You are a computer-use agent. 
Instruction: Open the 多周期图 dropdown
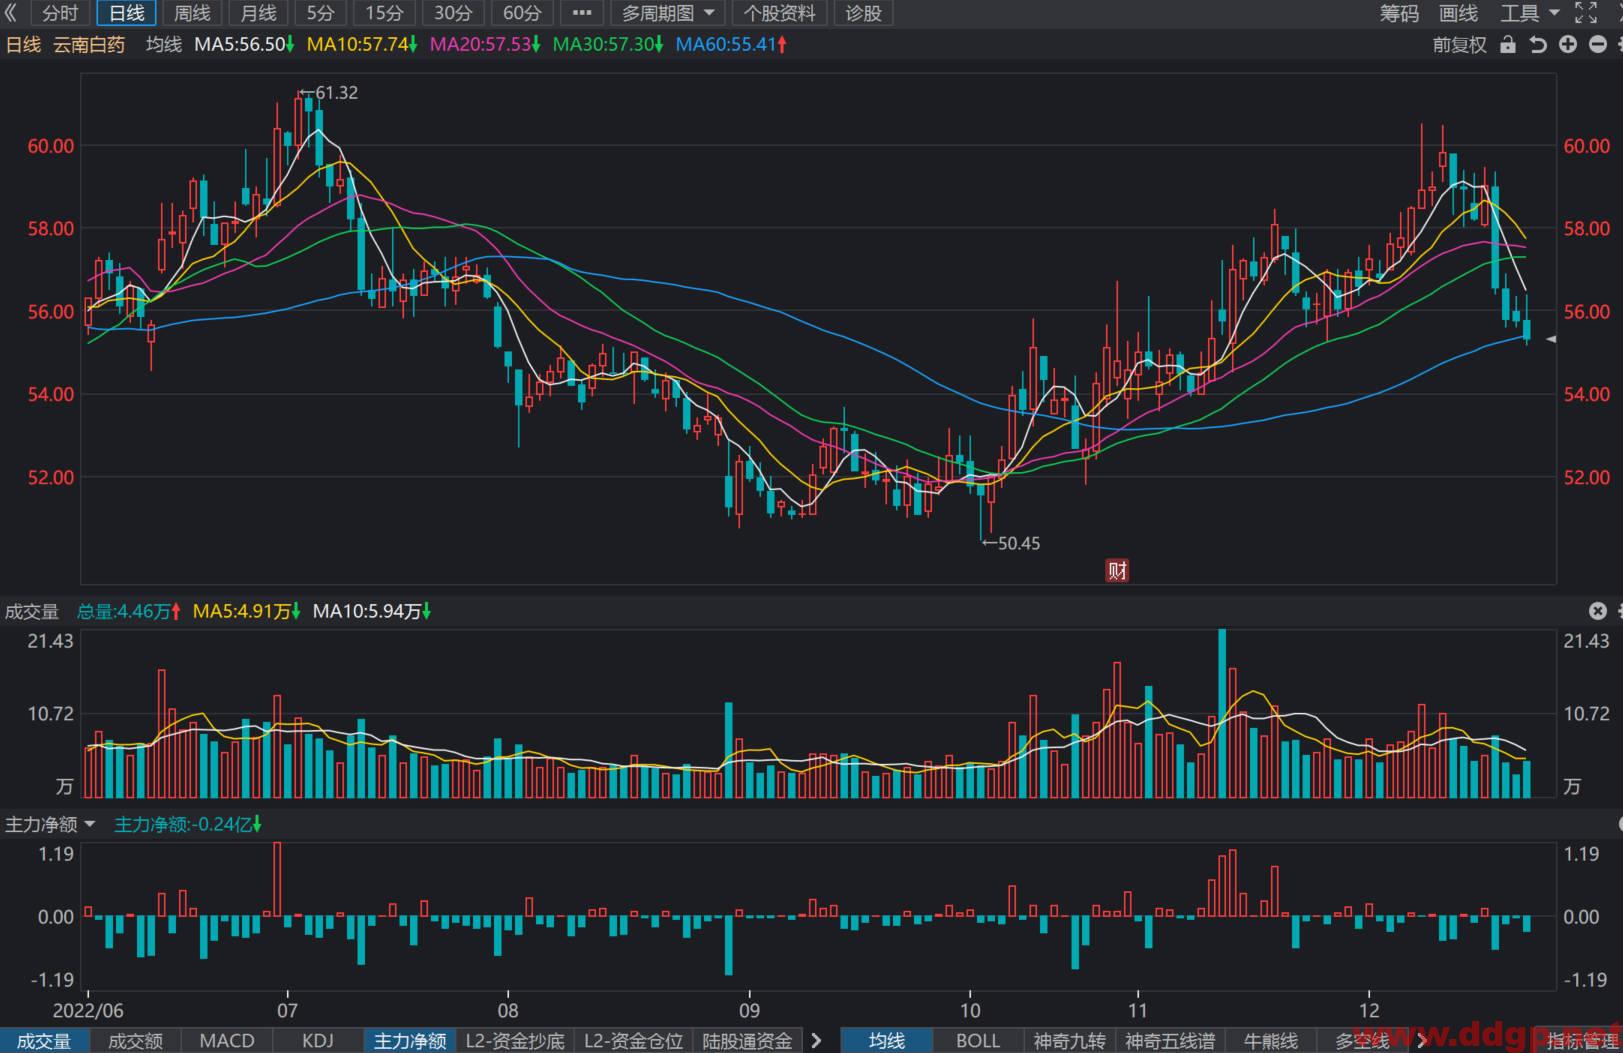[x=668, y=13]
